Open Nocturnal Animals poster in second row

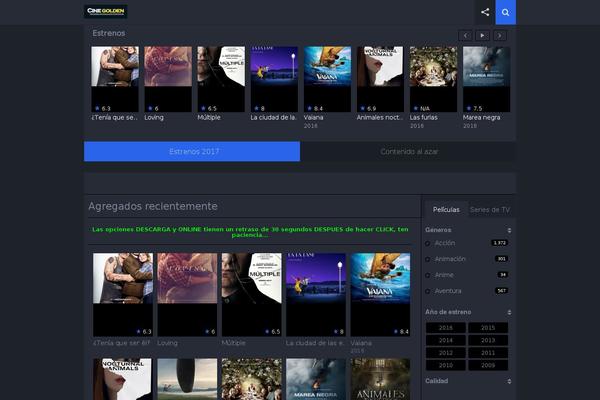(x=123, y=379)
